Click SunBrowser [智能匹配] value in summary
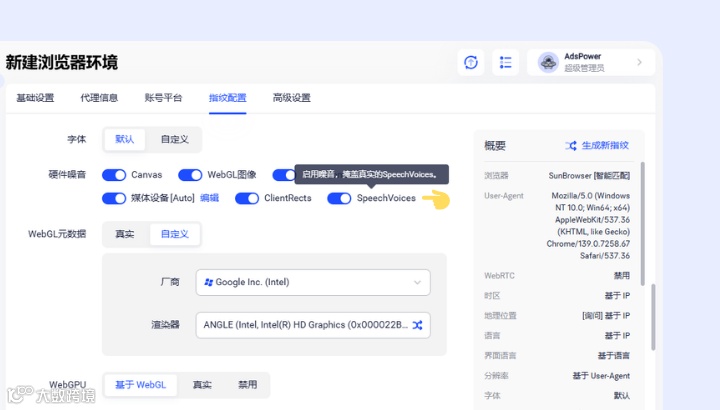The height and width of the screenshot is (410, 720). pyautogui.click(x=589, y=176)
